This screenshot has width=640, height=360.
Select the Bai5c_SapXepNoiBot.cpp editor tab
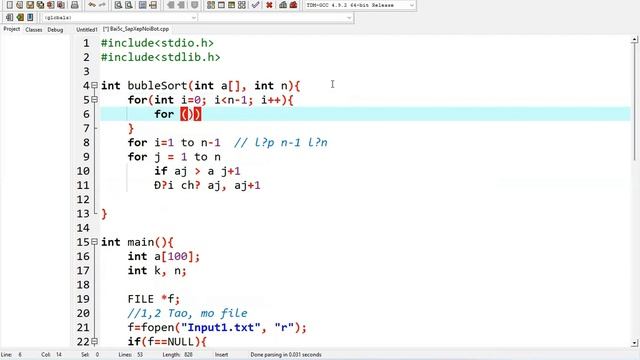(136, 29)
